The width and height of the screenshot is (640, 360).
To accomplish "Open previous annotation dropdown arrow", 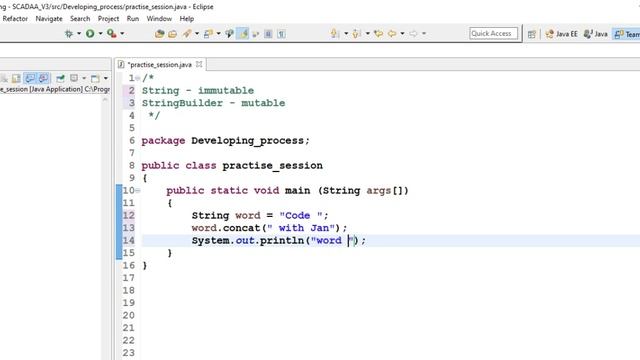I will pyautogui.click(x=367, y=33).
